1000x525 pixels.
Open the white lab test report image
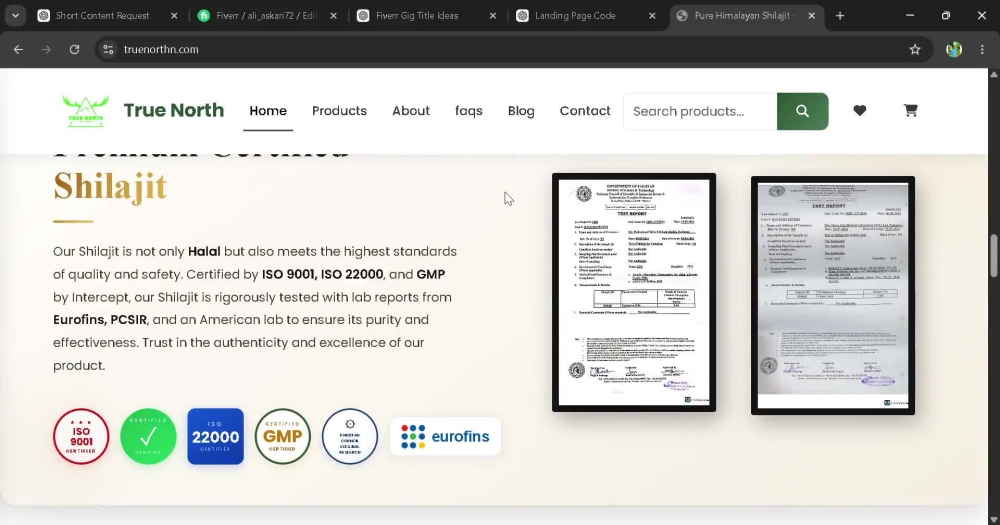coord(634,292)
